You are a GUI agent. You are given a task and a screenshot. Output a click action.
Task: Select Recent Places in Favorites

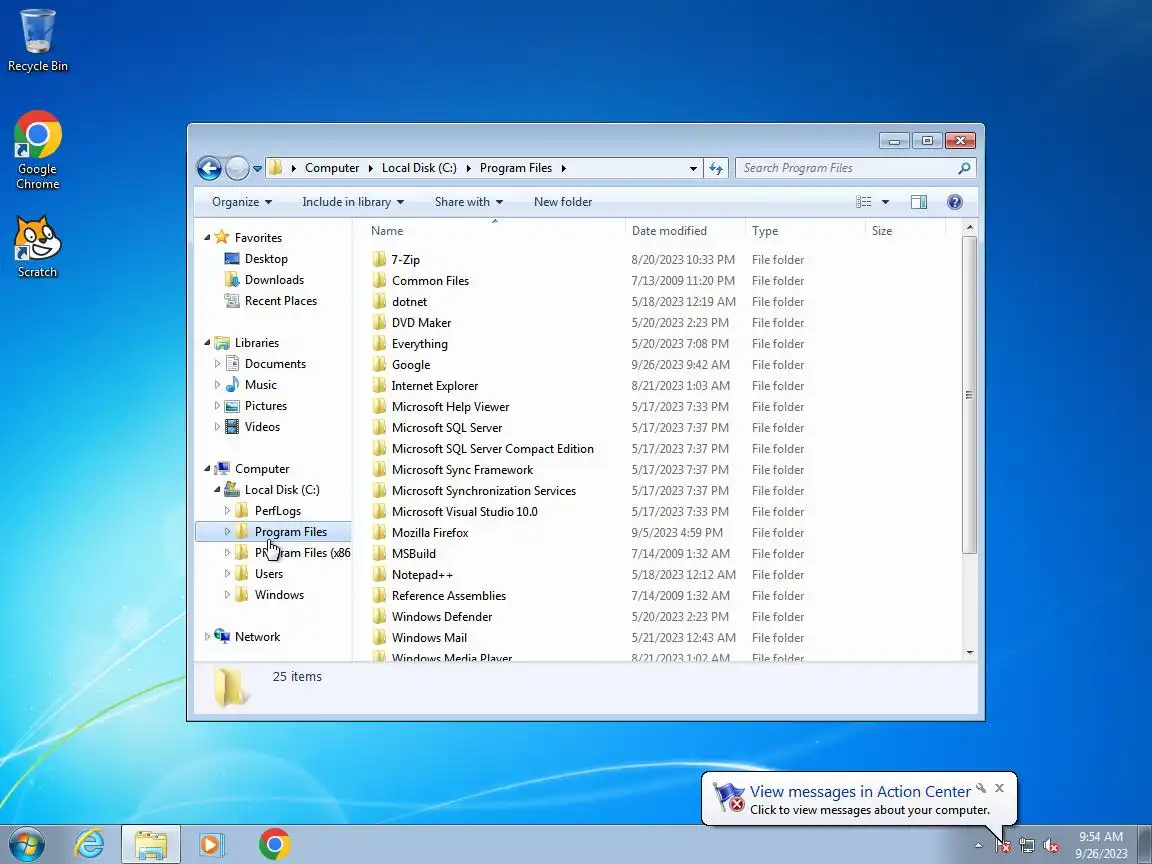coord(281,300)
